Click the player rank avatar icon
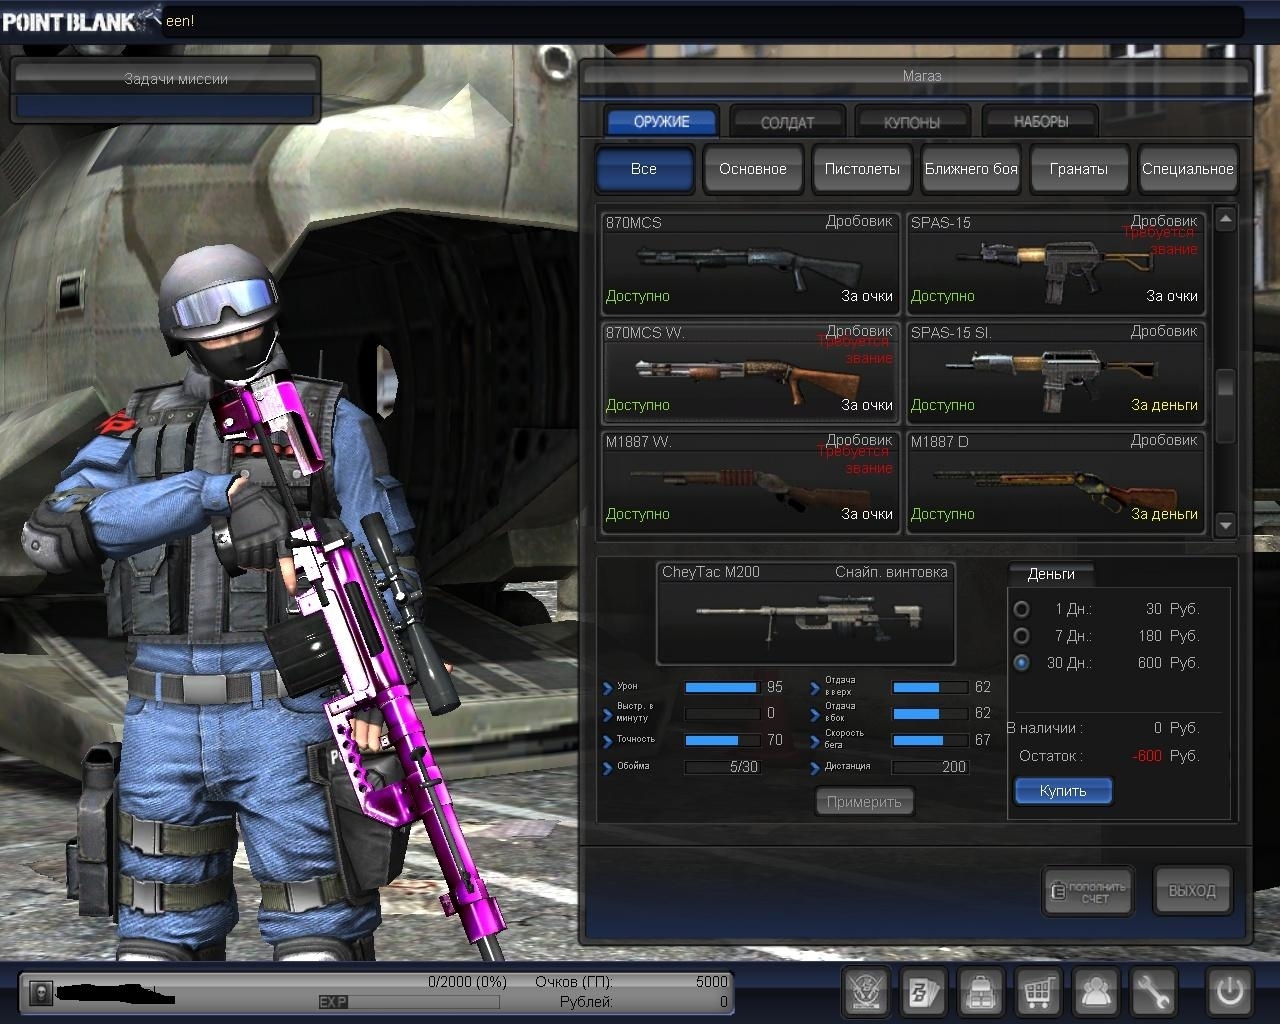 click(x=41, y=993)
